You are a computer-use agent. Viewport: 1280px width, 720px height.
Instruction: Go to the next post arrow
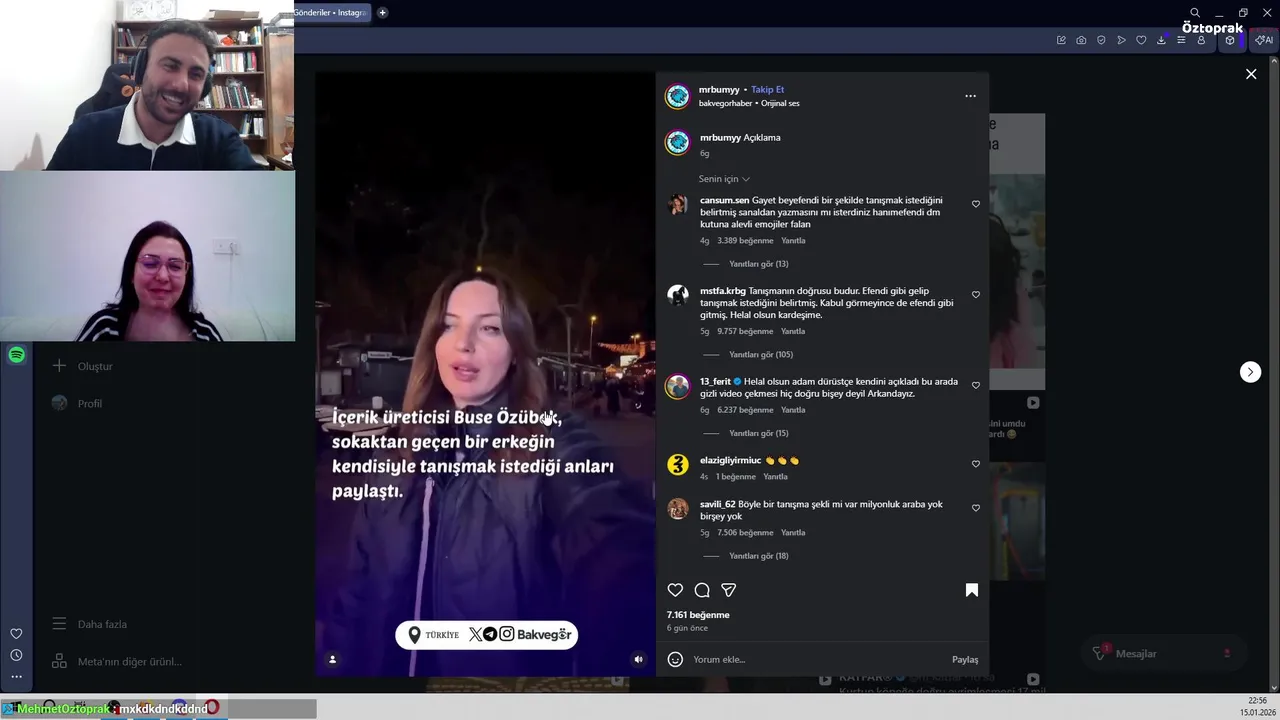pos(1250,372)
